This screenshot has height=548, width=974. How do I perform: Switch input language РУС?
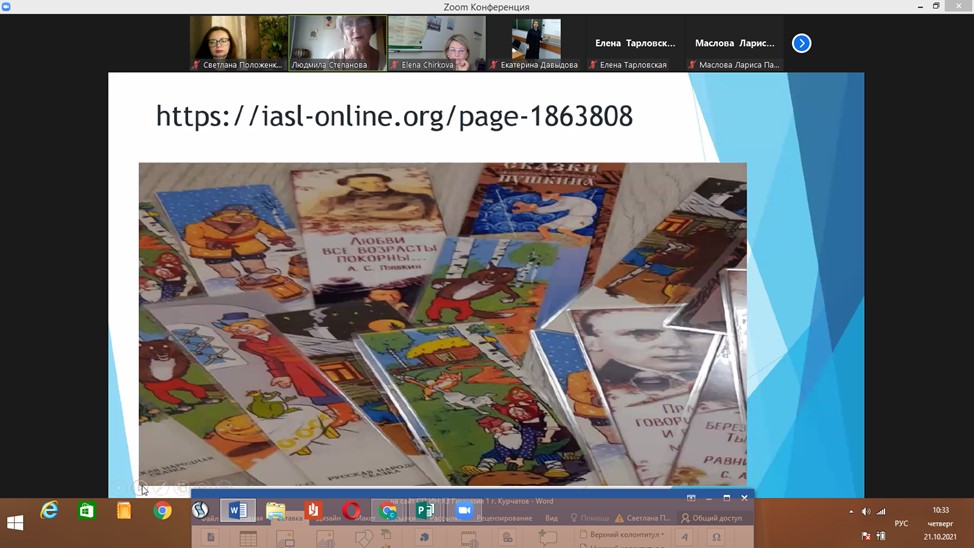[x=901, y=524]
